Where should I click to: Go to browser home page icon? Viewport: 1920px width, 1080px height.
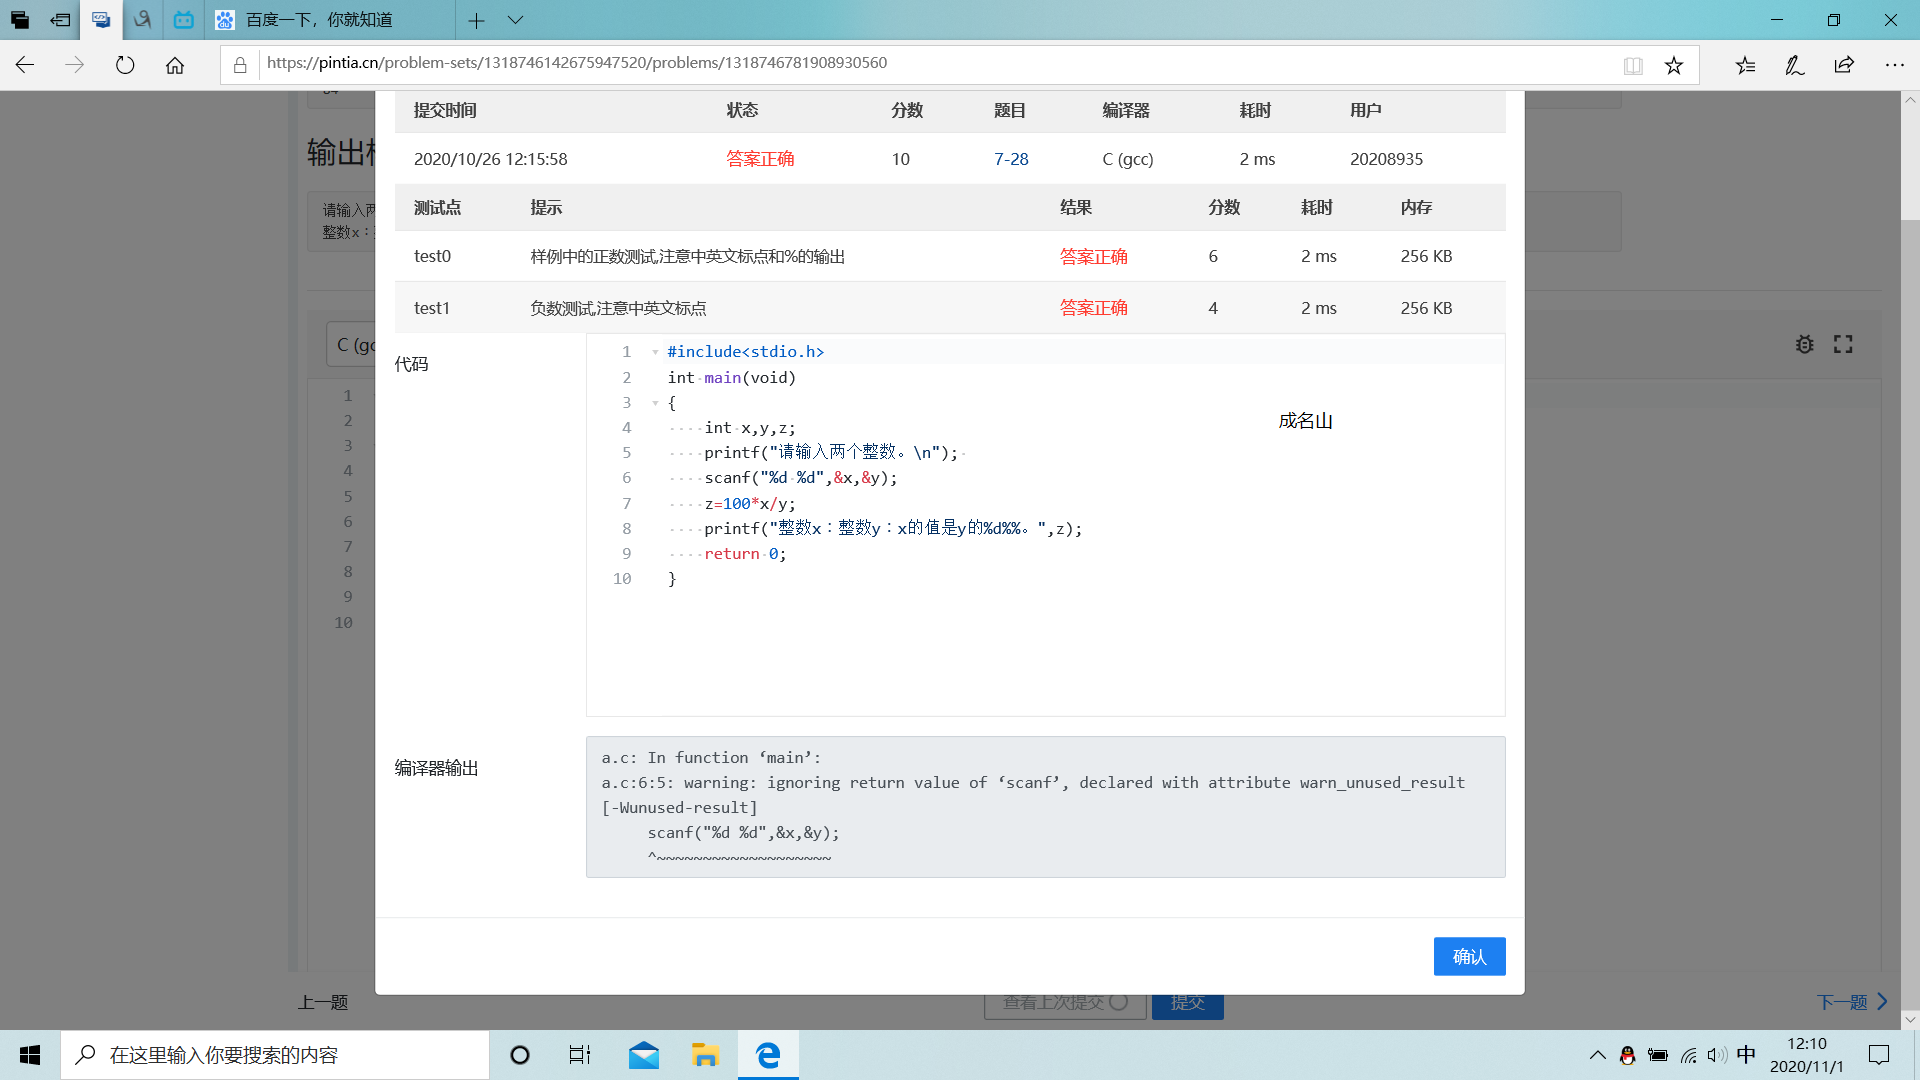175,65
